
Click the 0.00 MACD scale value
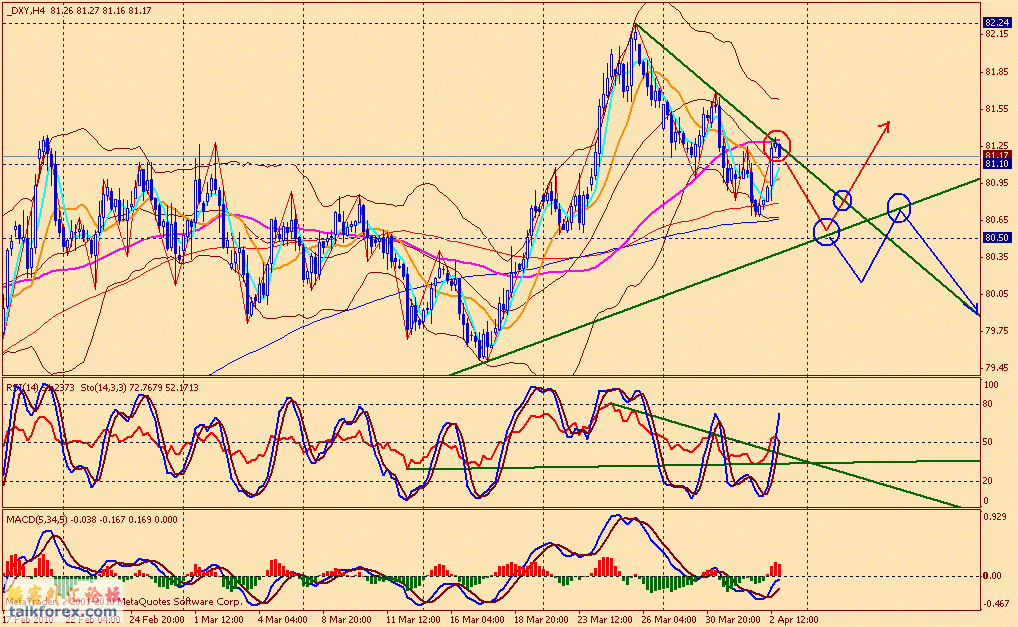click(x=993, y=576)
